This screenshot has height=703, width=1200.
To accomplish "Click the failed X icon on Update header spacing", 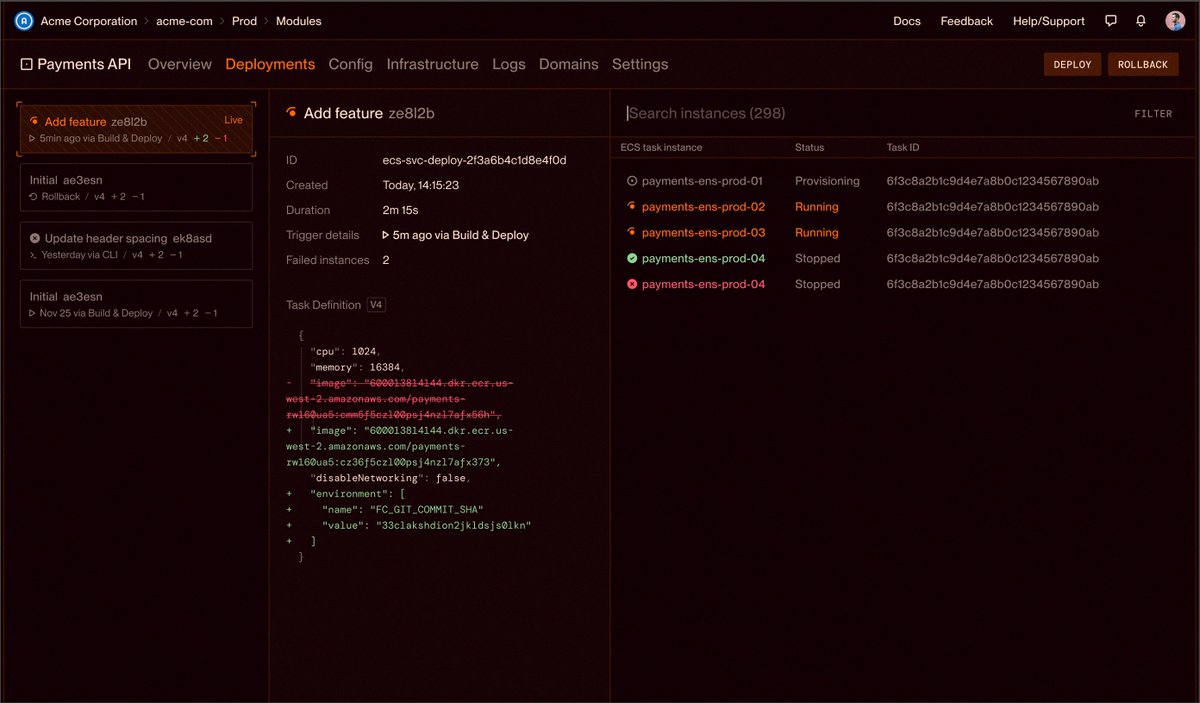I will tap(35, 238).
